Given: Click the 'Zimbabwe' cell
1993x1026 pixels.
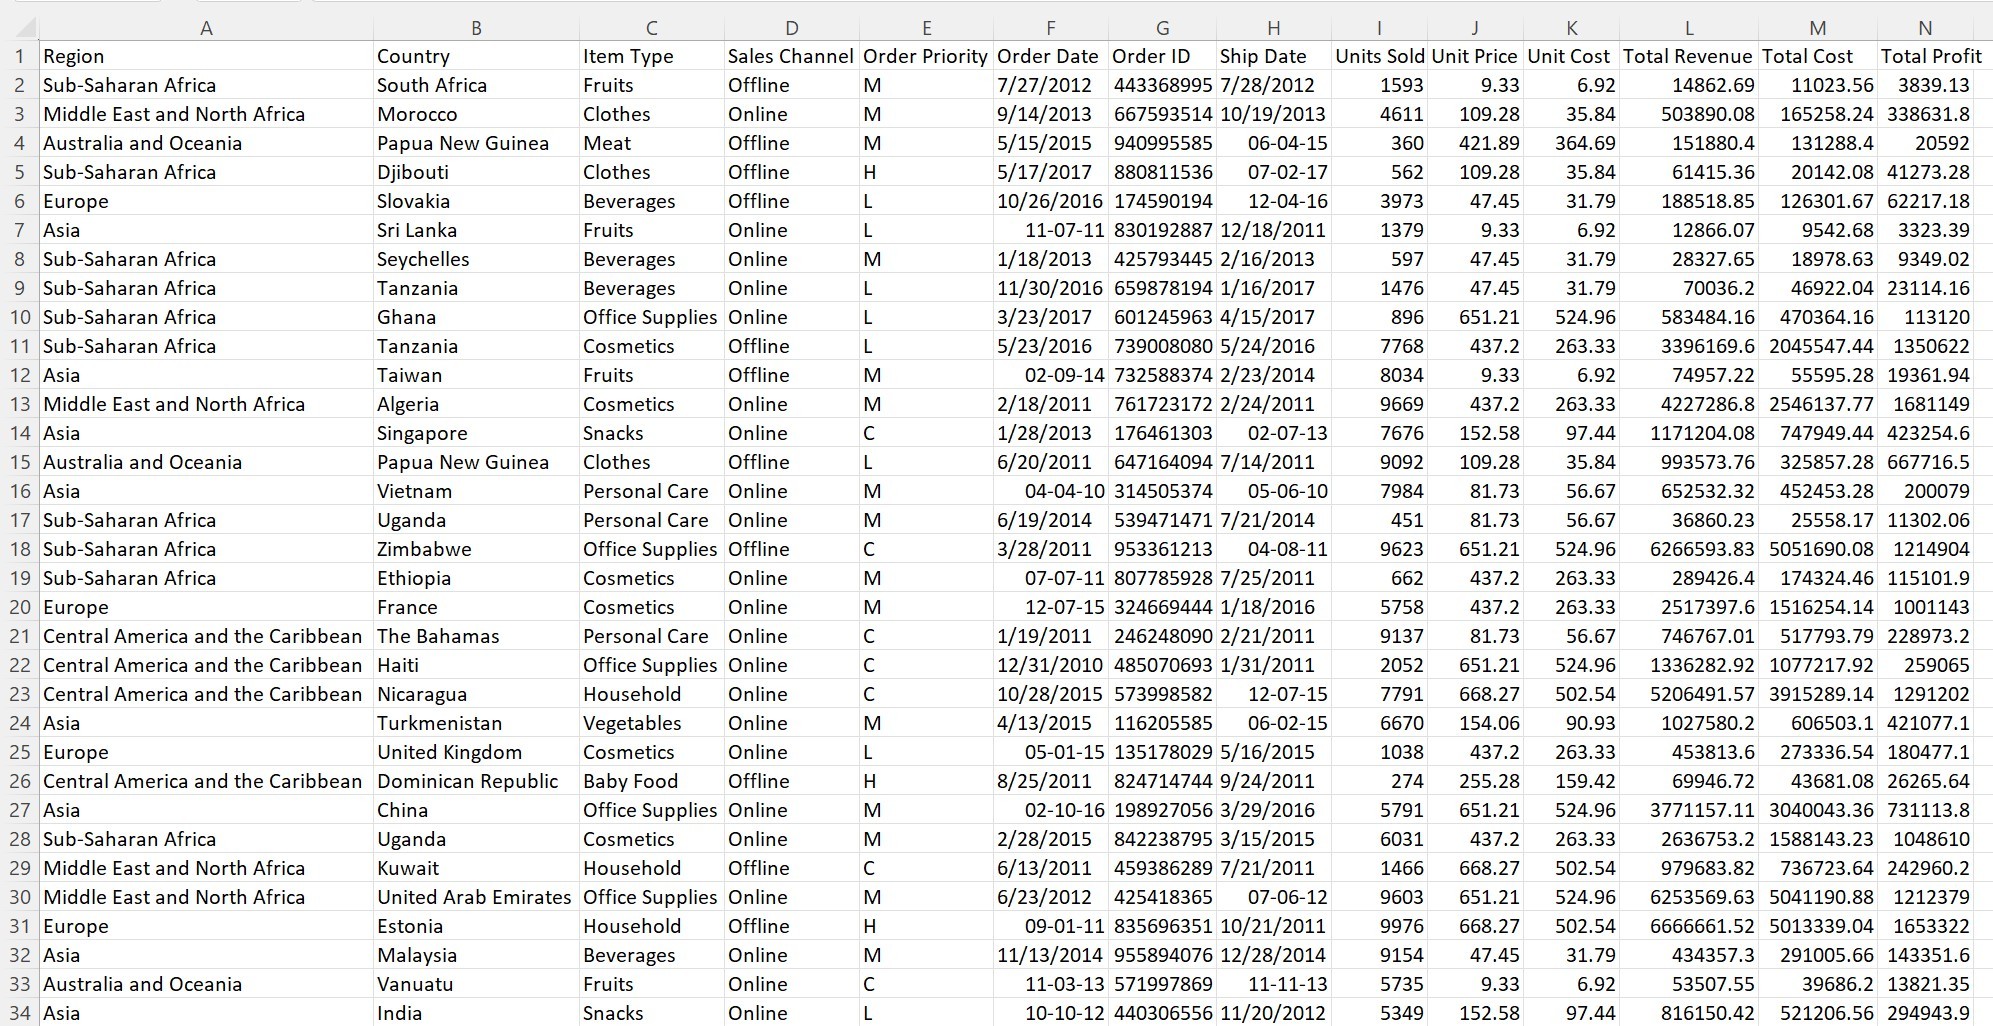Looking at the screenshot, I should pyautogui.click(x=476, y=549).
